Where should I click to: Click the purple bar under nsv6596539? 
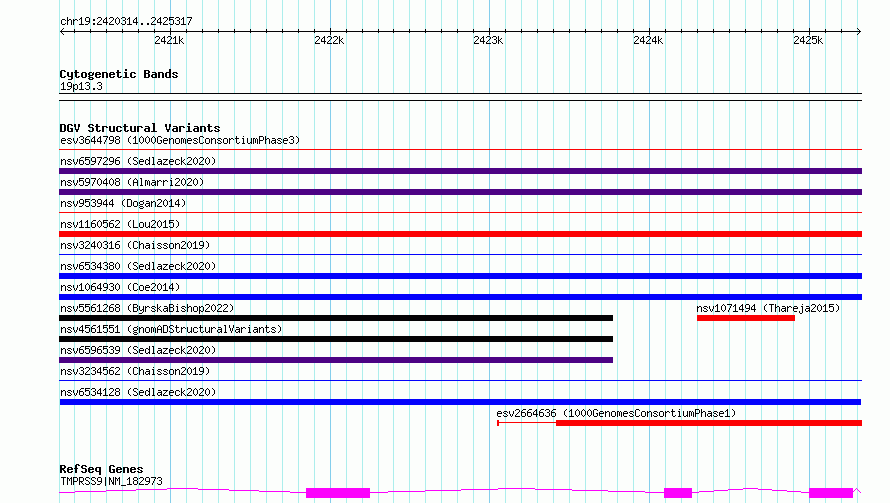tap(336, 360)
